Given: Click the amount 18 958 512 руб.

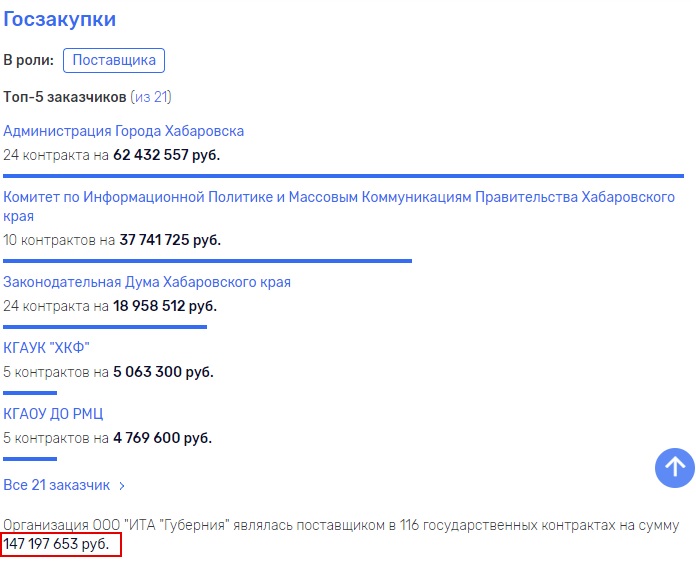Looking at the screenshot, I should [165, 306].
